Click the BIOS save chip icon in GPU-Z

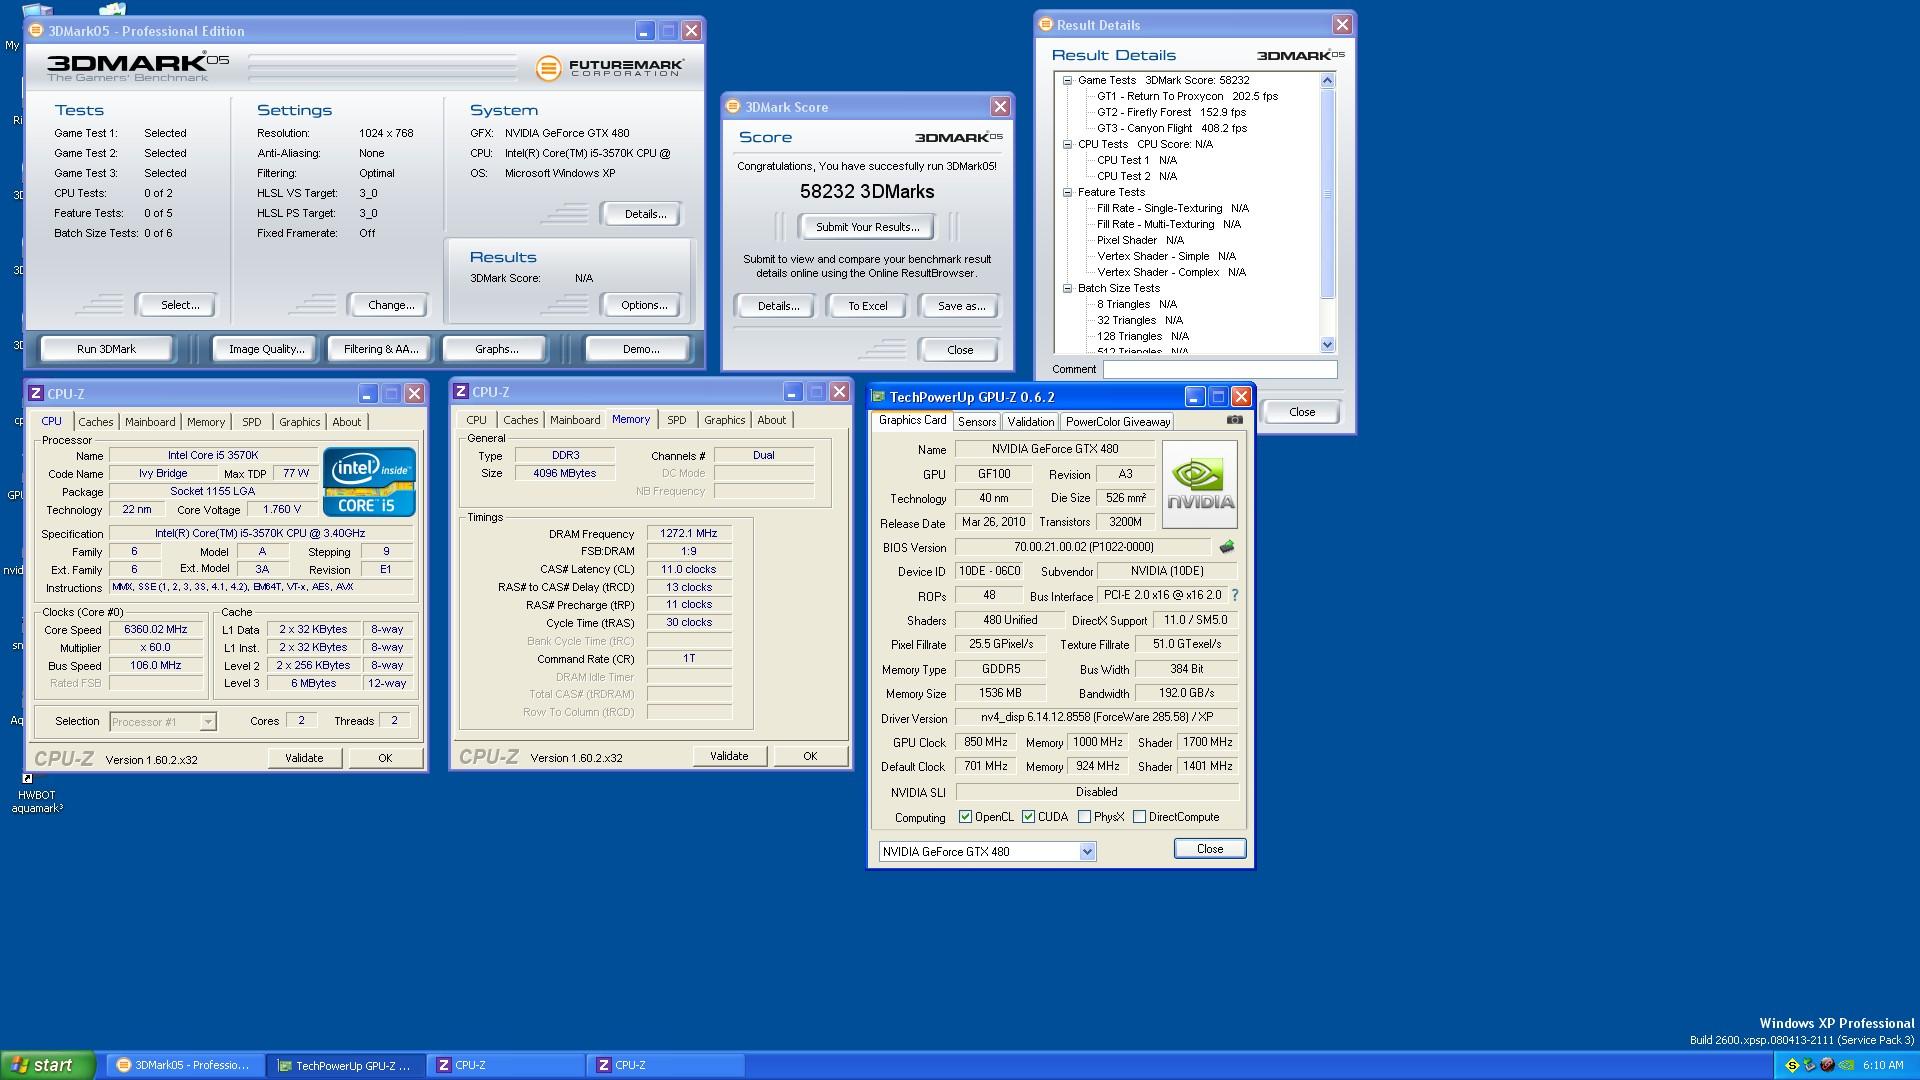pyautogui.click(x=1227, y=547)
